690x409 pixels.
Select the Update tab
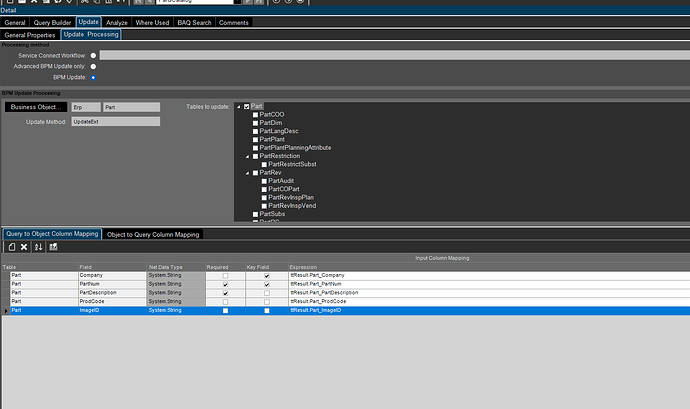coord(88,22)
